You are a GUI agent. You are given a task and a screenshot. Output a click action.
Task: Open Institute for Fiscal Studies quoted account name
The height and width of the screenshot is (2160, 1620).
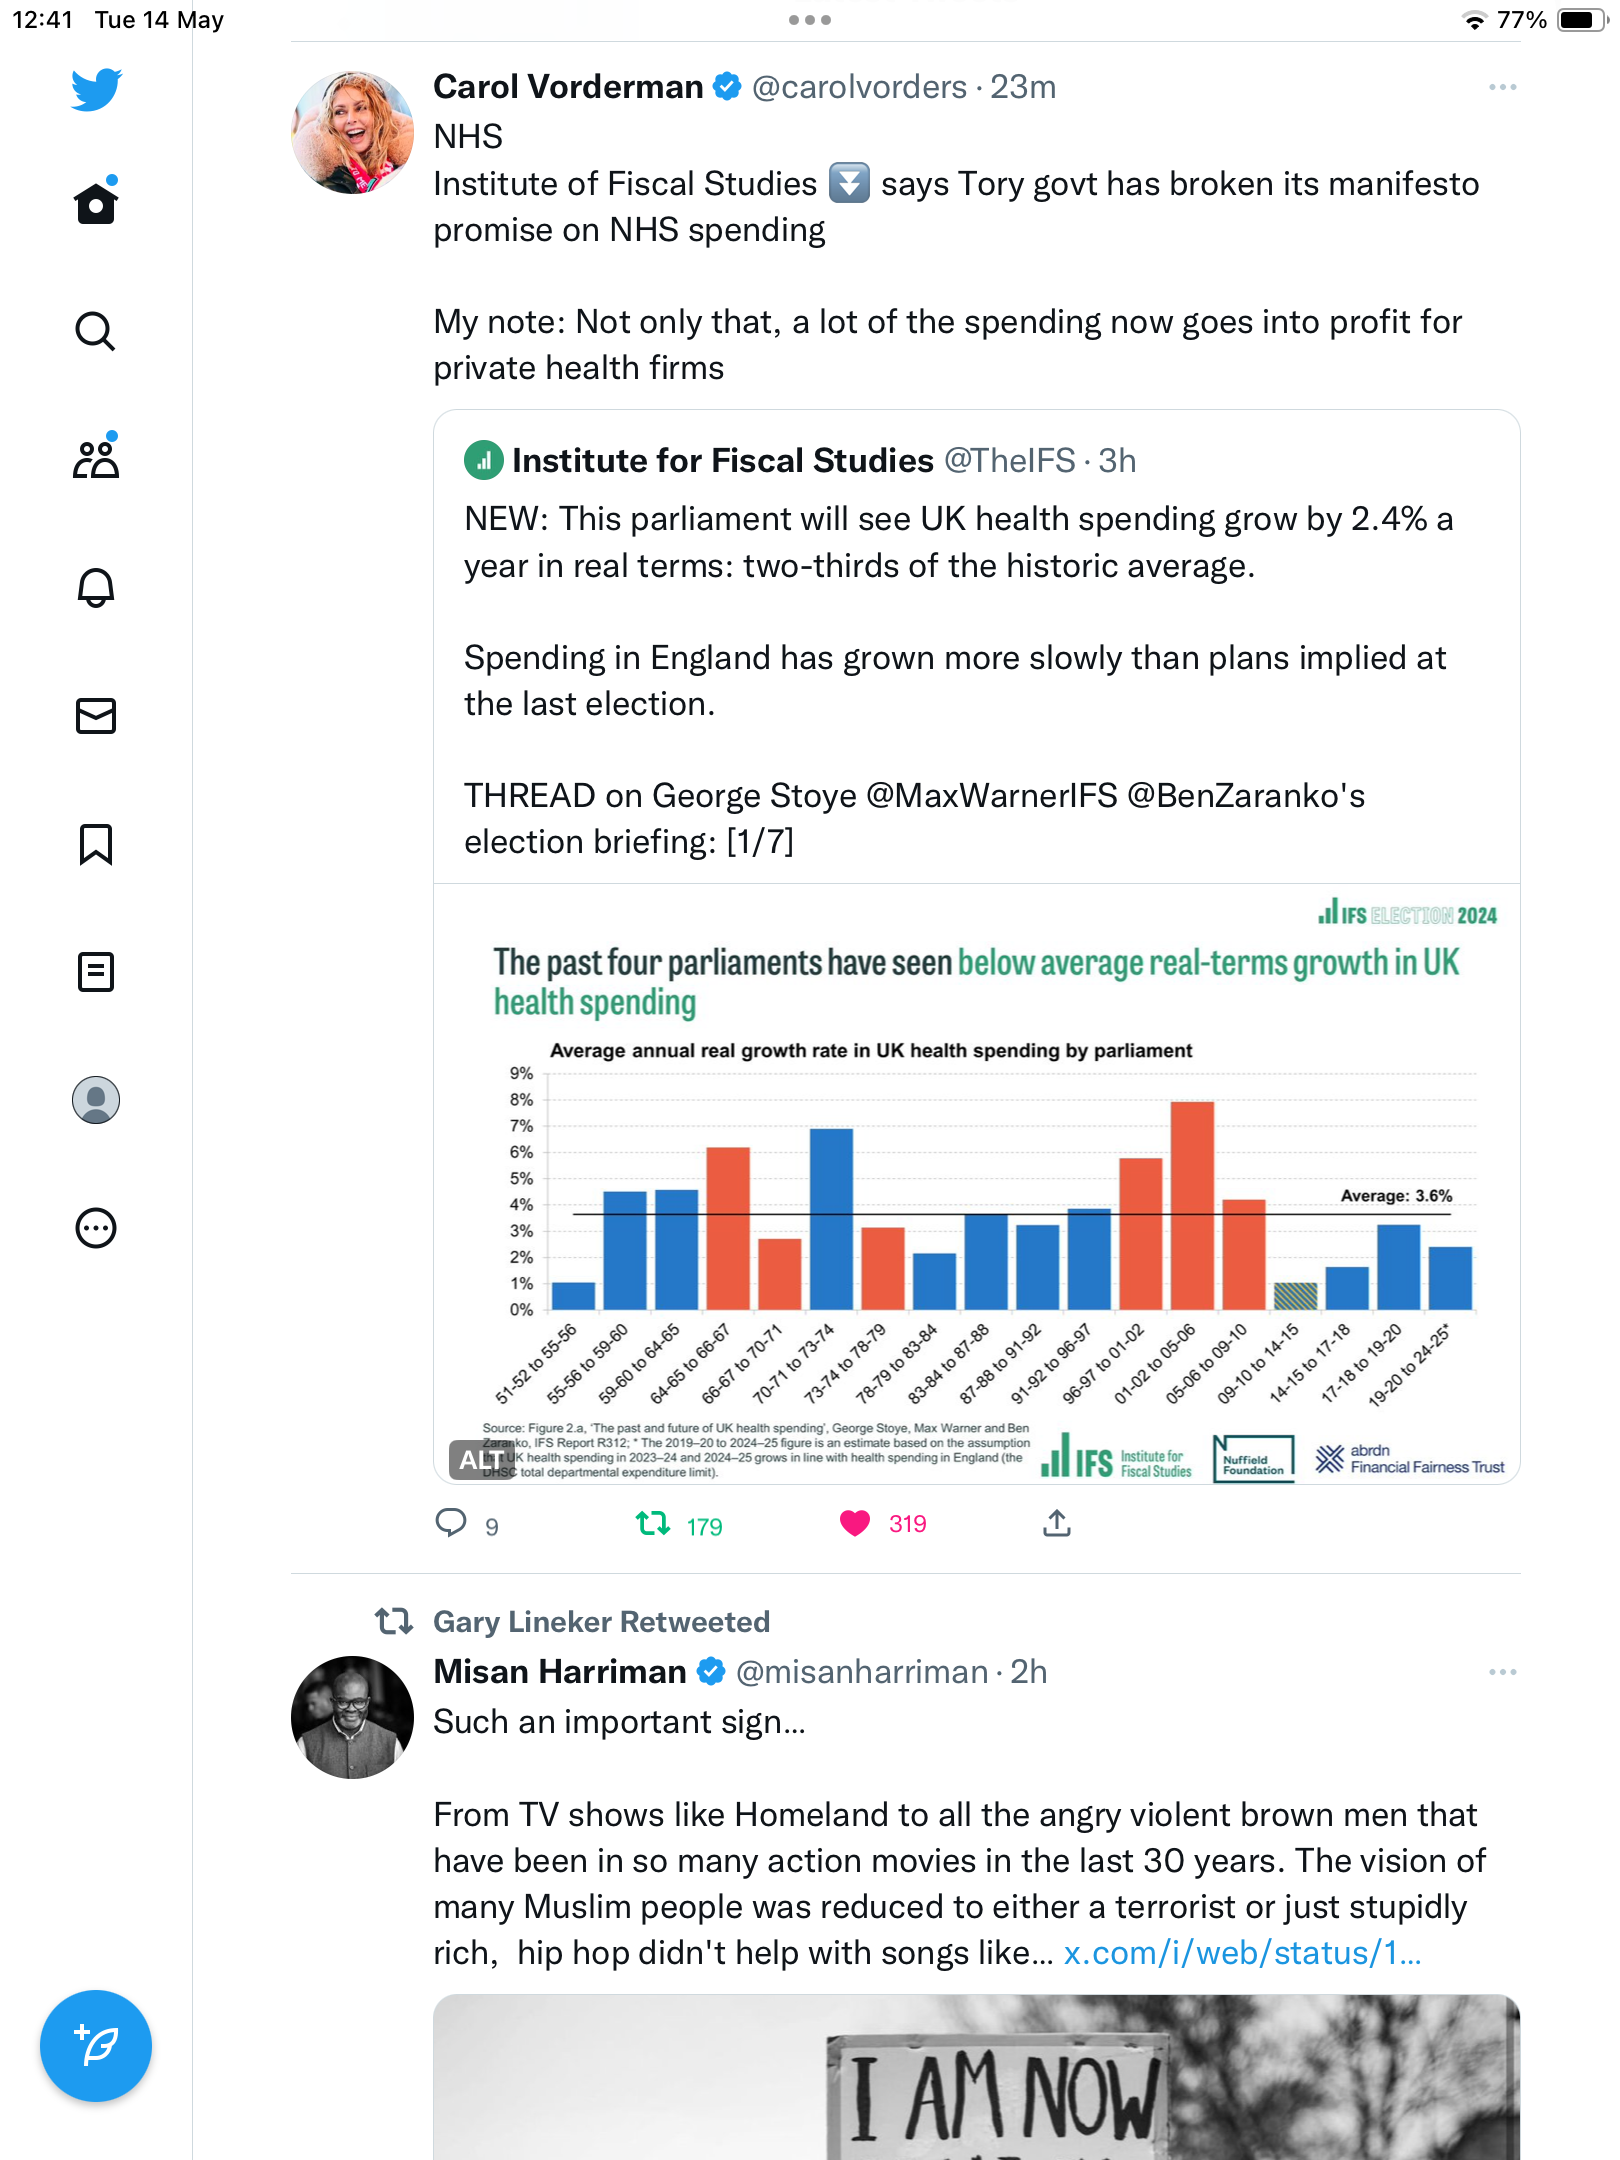pos(723,460)
